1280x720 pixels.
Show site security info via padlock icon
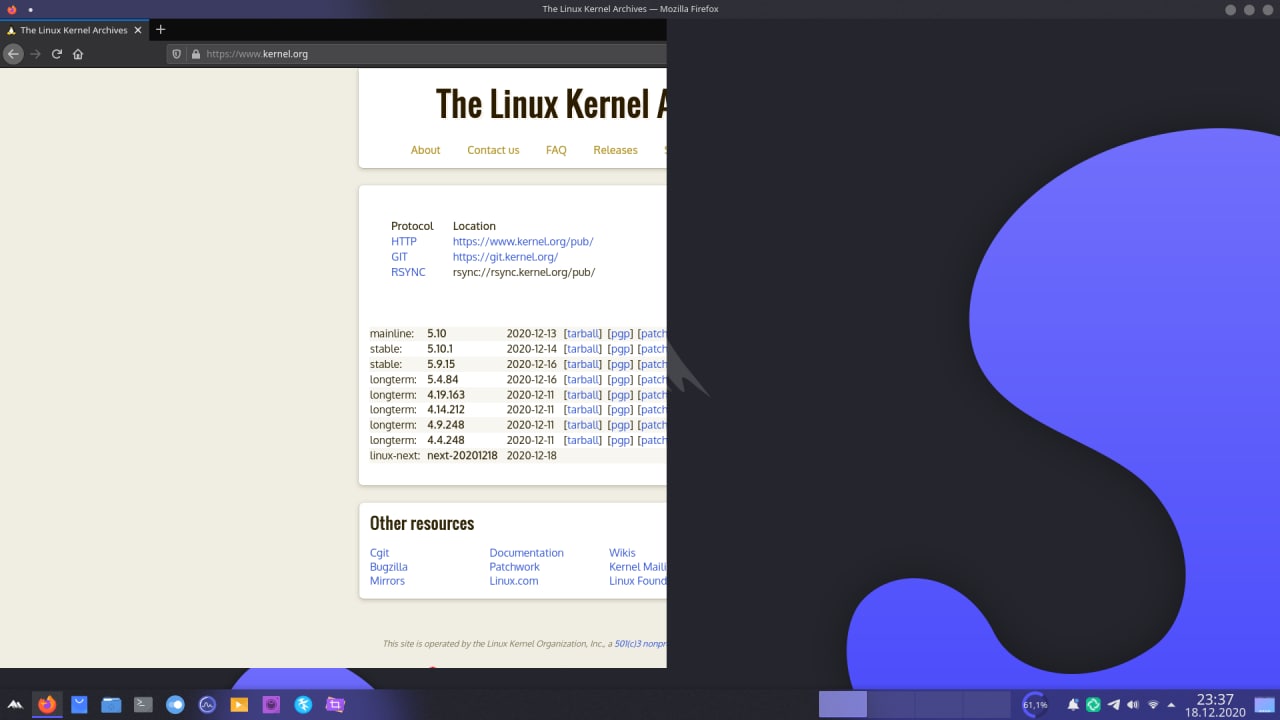pyautogui.click(x=196, y=54)
